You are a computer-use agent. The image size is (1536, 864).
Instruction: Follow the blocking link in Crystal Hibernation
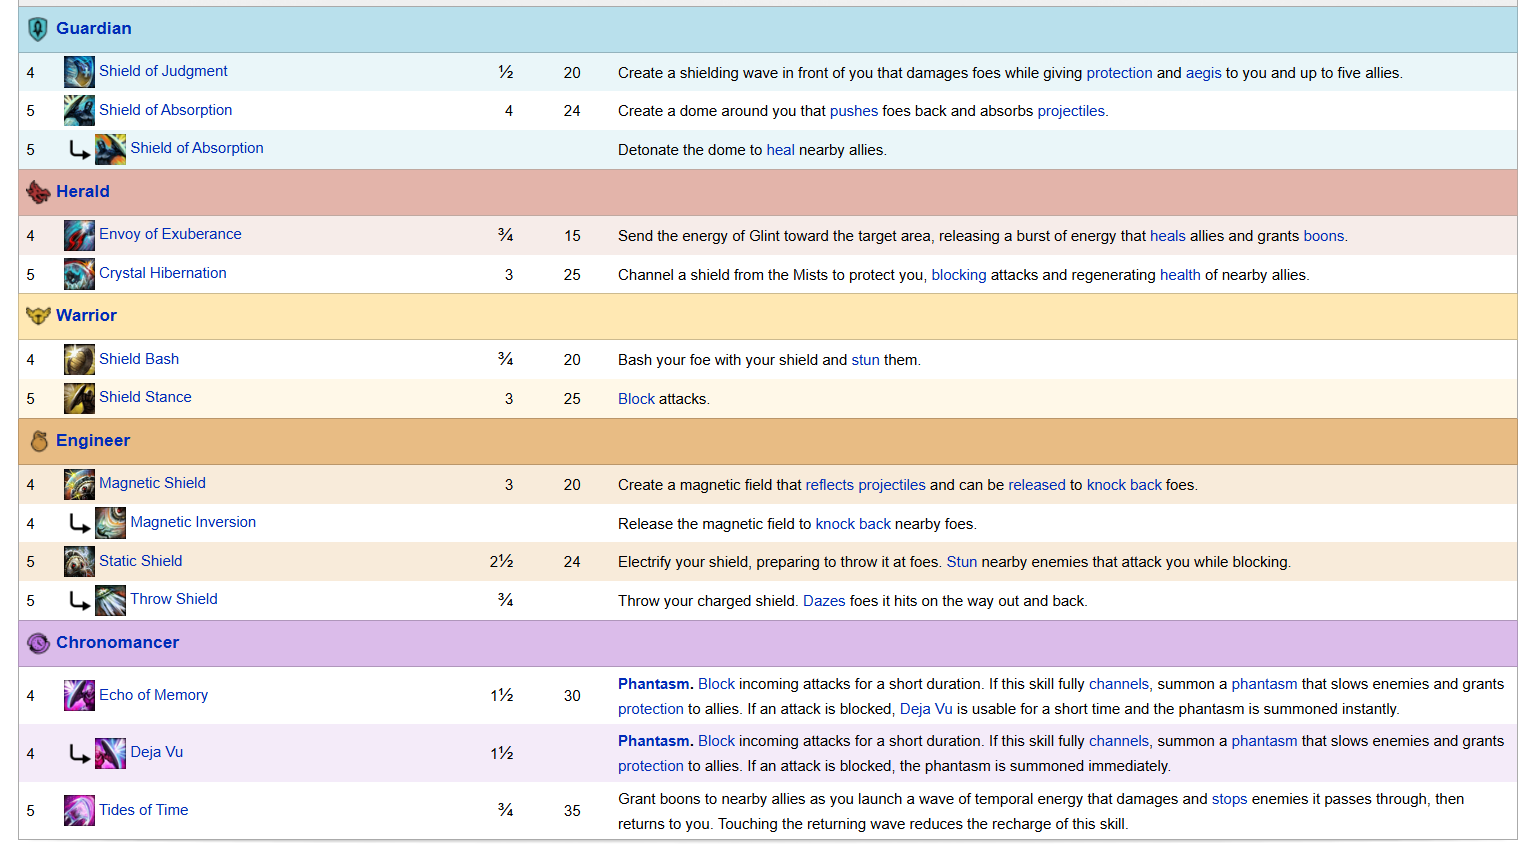point(959,275)
